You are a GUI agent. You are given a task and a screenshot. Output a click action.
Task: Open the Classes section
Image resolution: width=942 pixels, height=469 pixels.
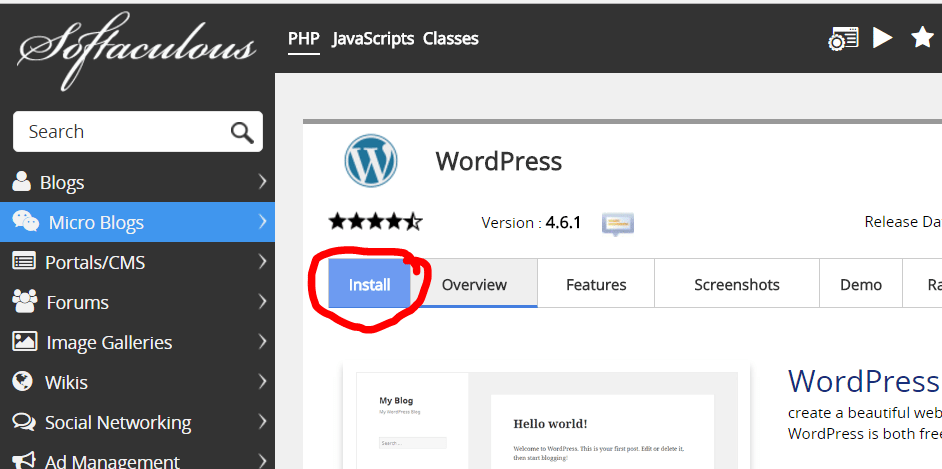(x=451, y=39)
